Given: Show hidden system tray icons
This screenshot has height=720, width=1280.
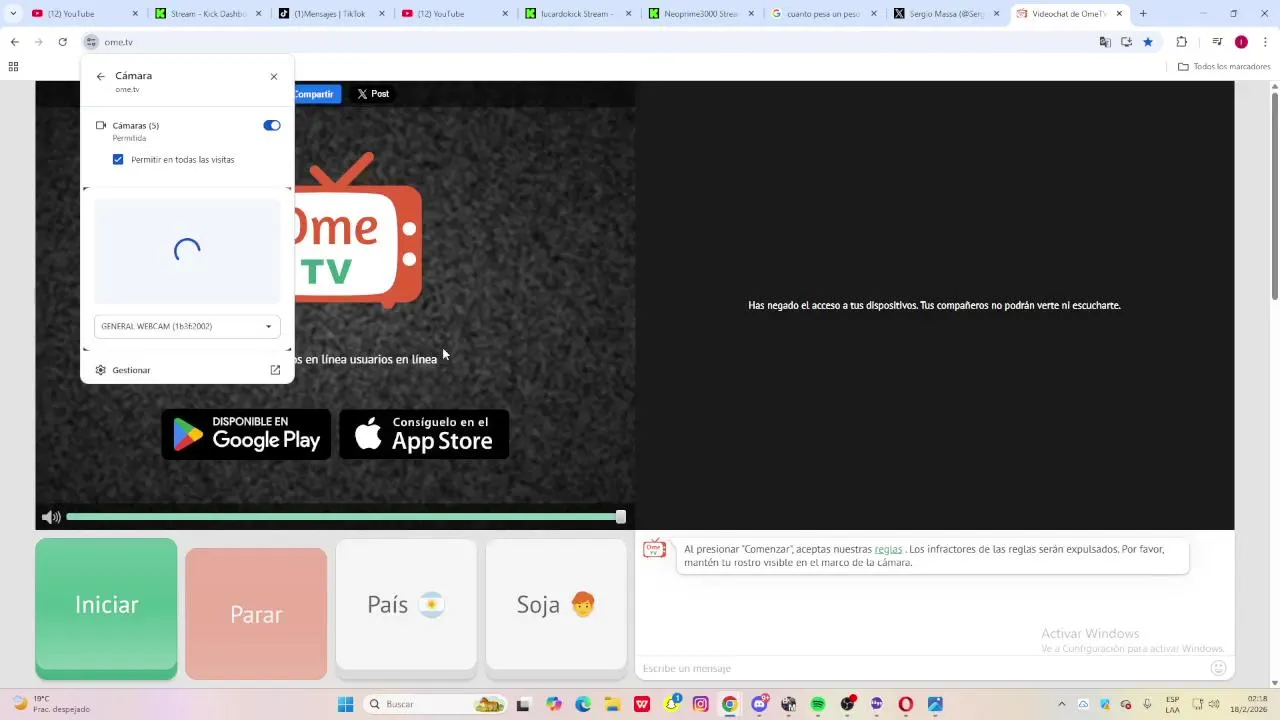Looking at the screenshot, I should (x=1062, y=704).
